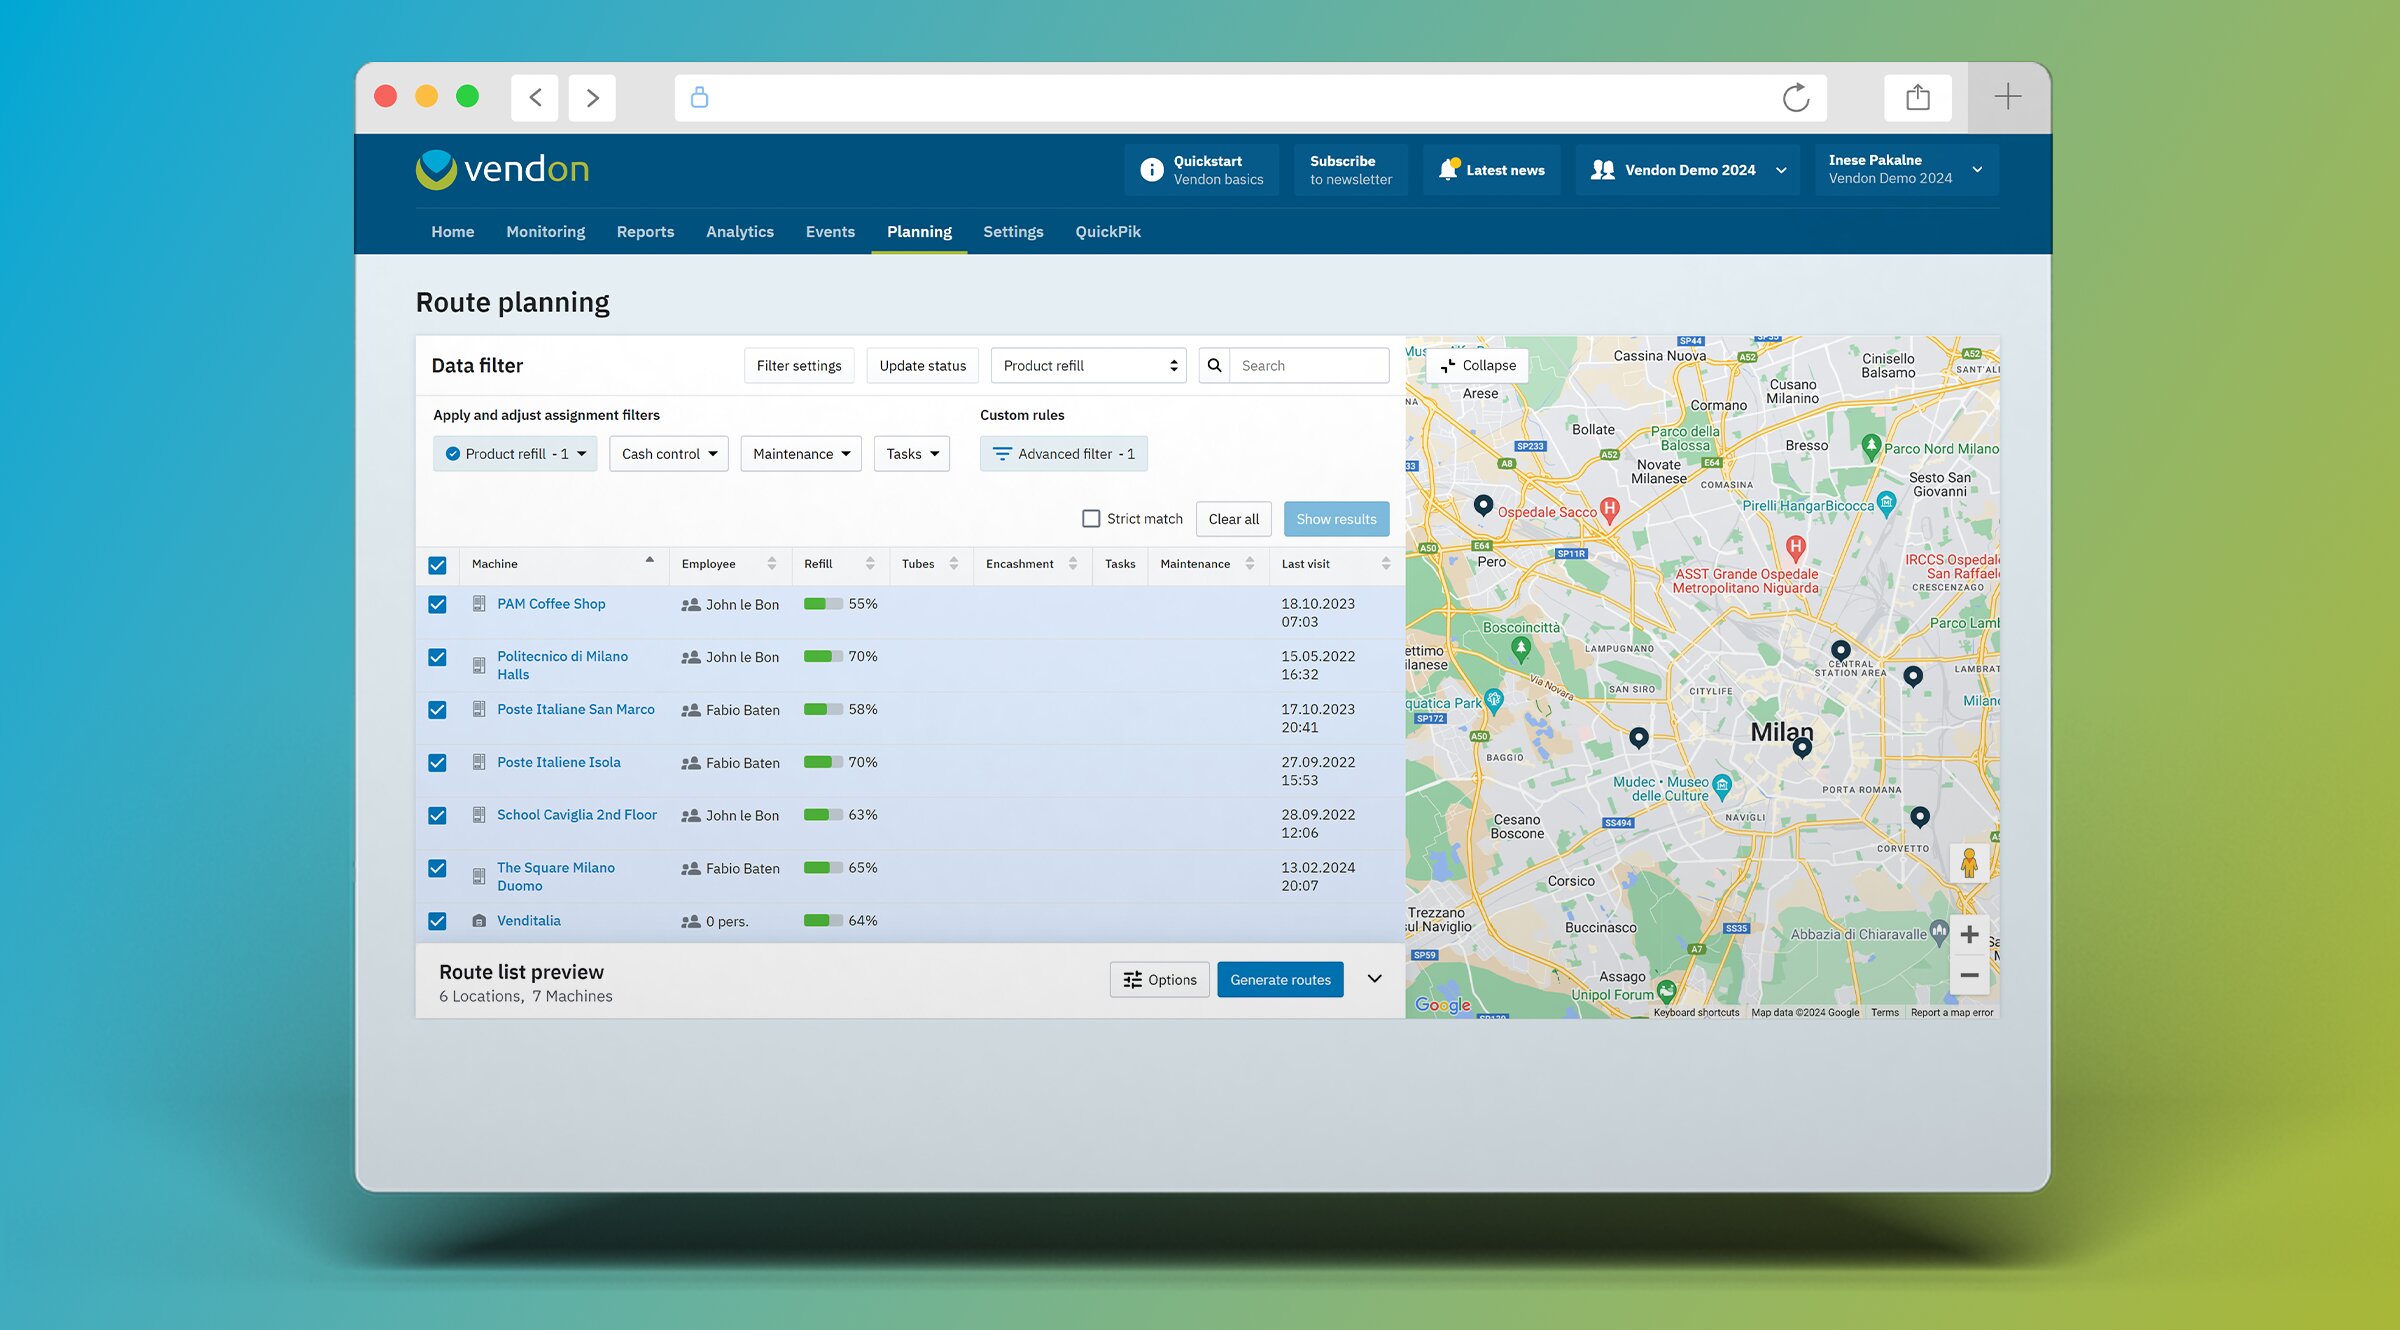Go to the Analytics tab
This screenshot has height=1330, width=2400.
739,232
